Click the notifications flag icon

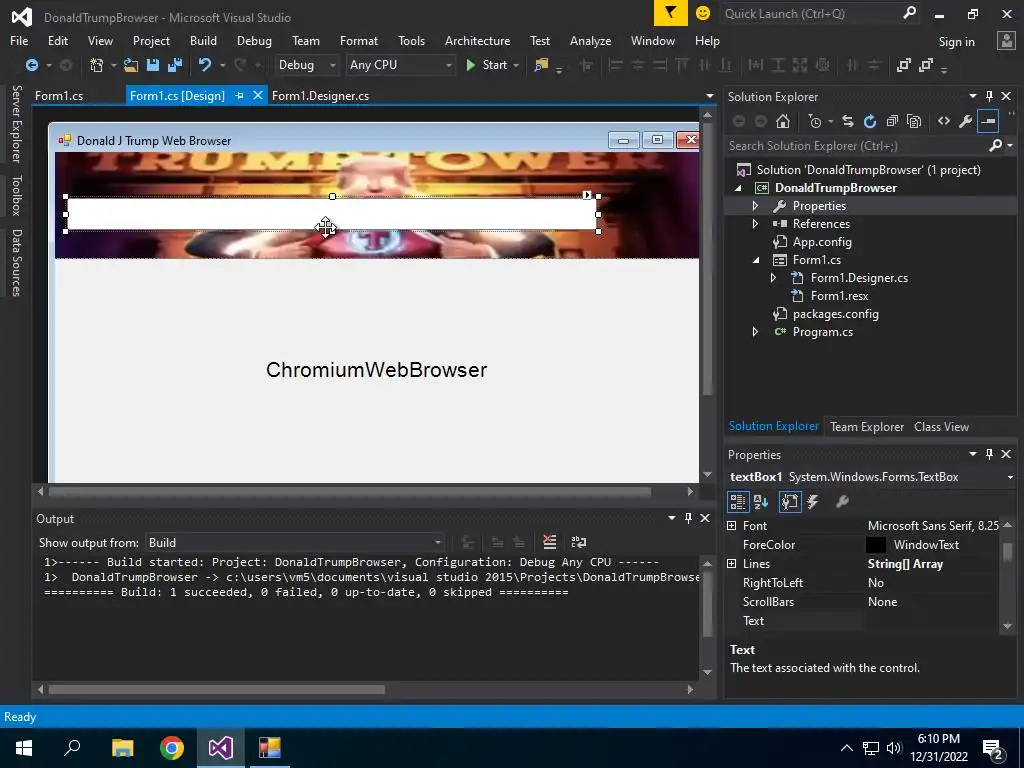[671, 13]
